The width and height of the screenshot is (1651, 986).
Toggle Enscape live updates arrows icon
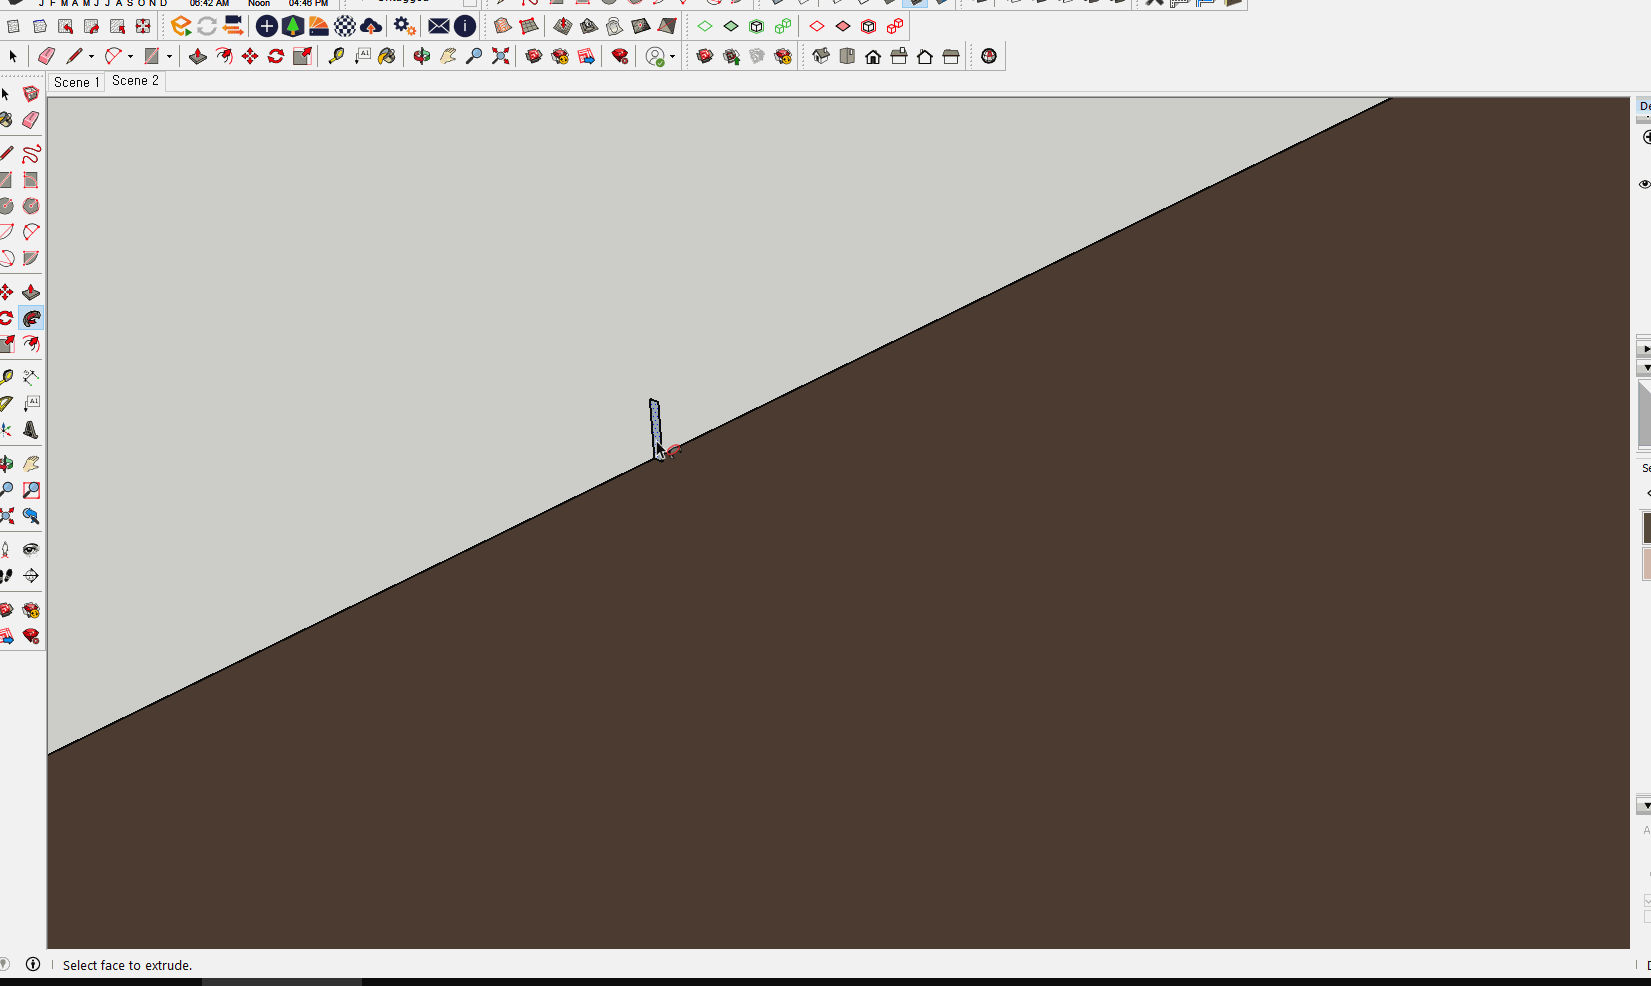point(207,26)
